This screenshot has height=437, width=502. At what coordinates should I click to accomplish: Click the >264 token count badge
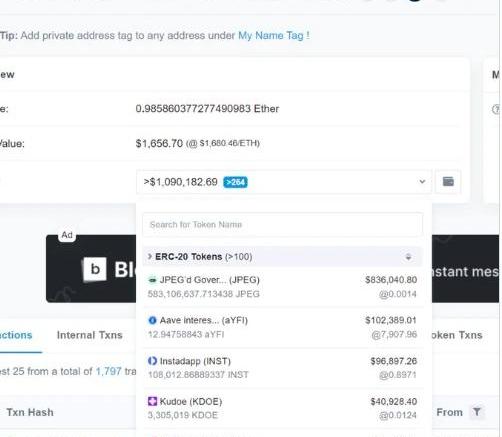pos(235,182)
